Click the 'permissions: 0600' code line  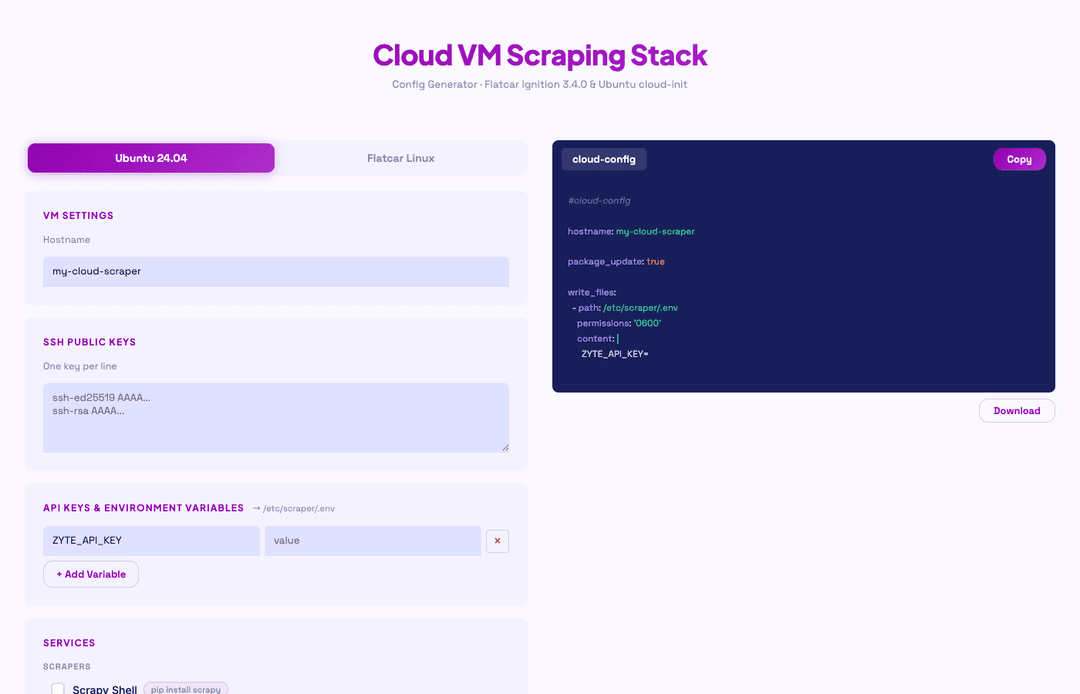pyautogui.click(x=619, y=323)
